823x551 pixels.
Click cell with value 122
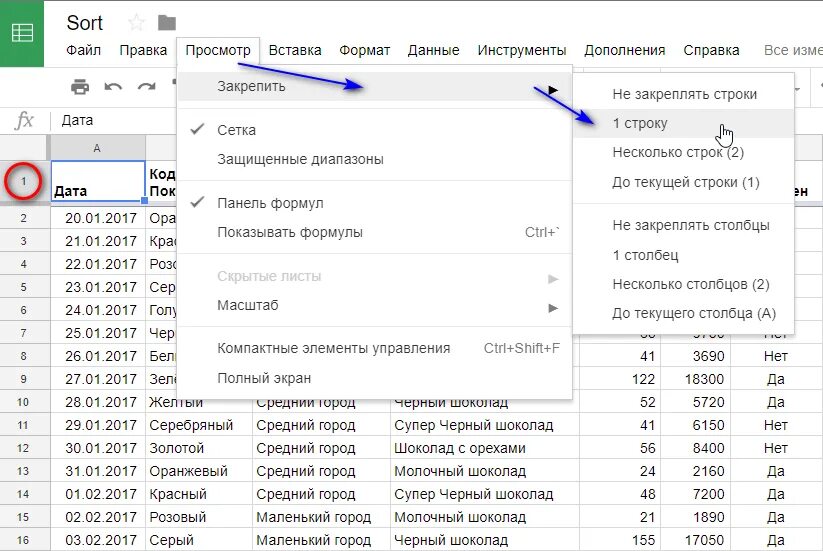click(x=620, y=379)
